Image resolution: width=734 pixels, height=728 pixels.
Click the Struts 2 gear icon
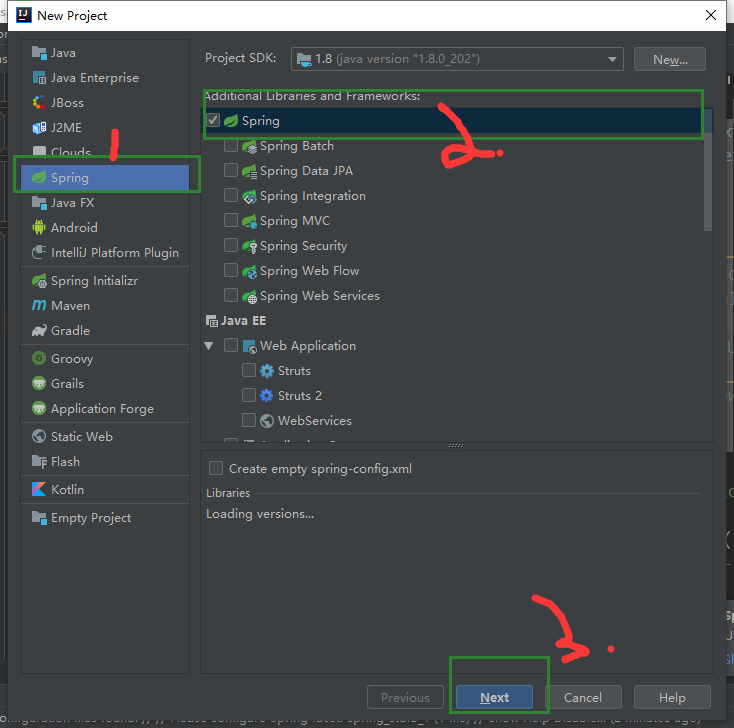(267, 396)
